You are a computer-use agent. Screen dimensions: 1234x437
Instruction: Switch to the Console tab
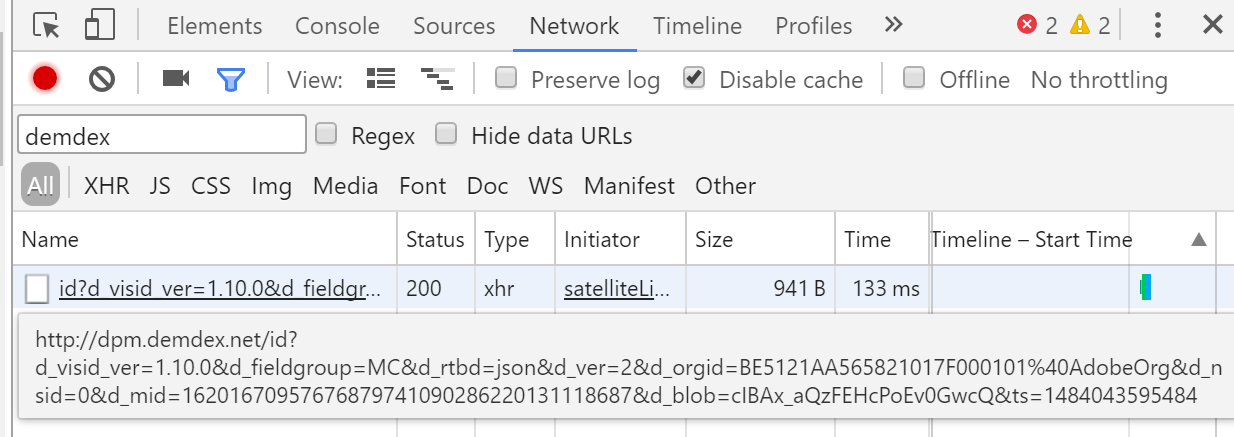337,26
